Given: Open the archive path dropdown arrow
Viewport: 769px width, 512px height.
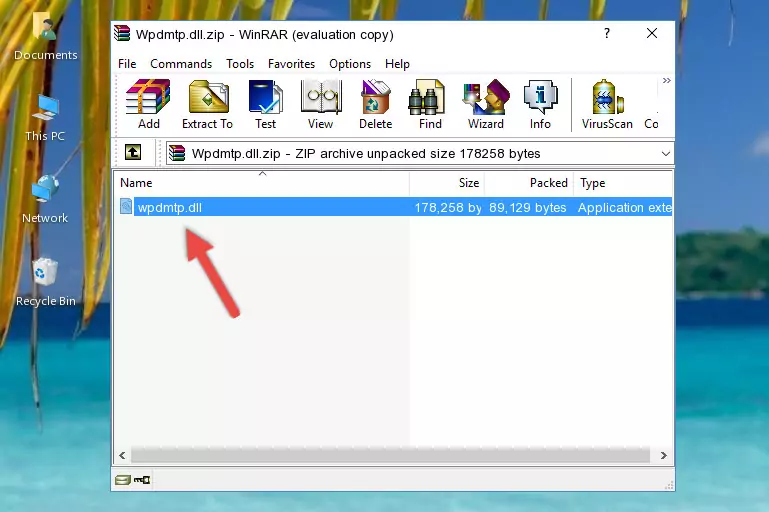Looking at the screenshot, I should (x=665, y=154).
